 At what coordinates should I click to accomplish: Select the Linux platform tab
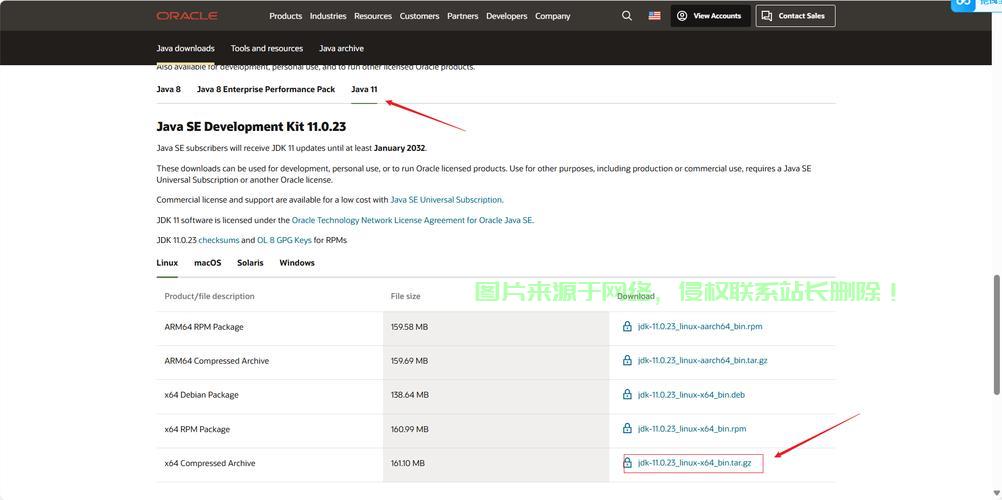(167, 263)
